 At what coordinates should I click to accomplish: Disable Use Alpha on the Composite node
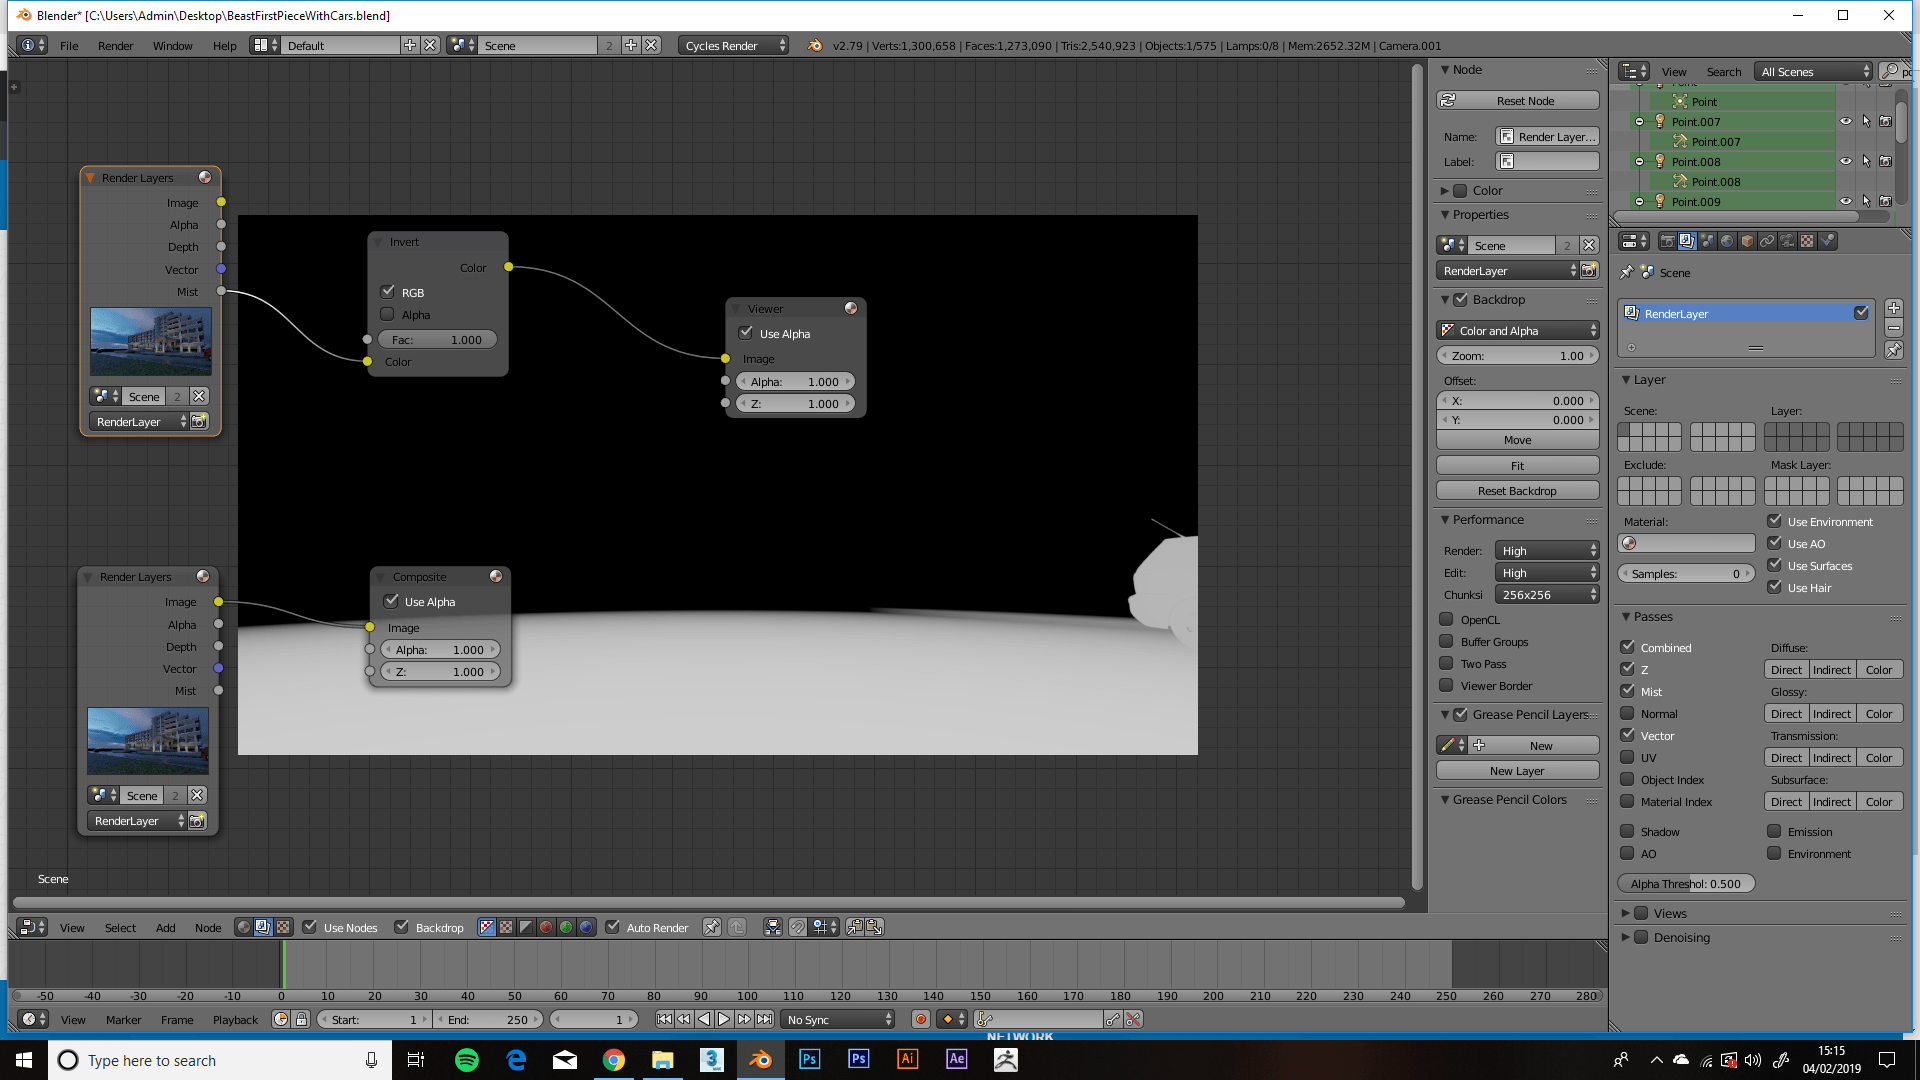[x=392, y=601]
